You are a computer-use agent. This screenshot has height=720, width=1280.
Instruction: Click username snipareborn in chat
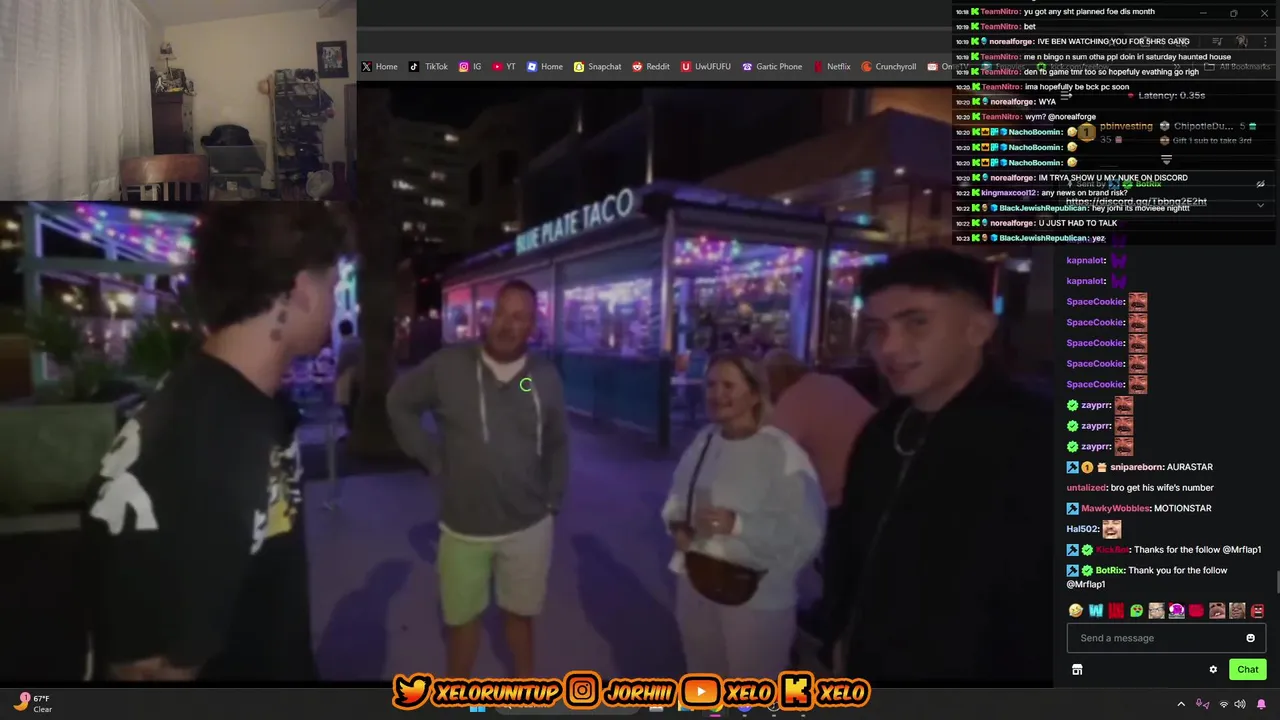[1138, 467]
